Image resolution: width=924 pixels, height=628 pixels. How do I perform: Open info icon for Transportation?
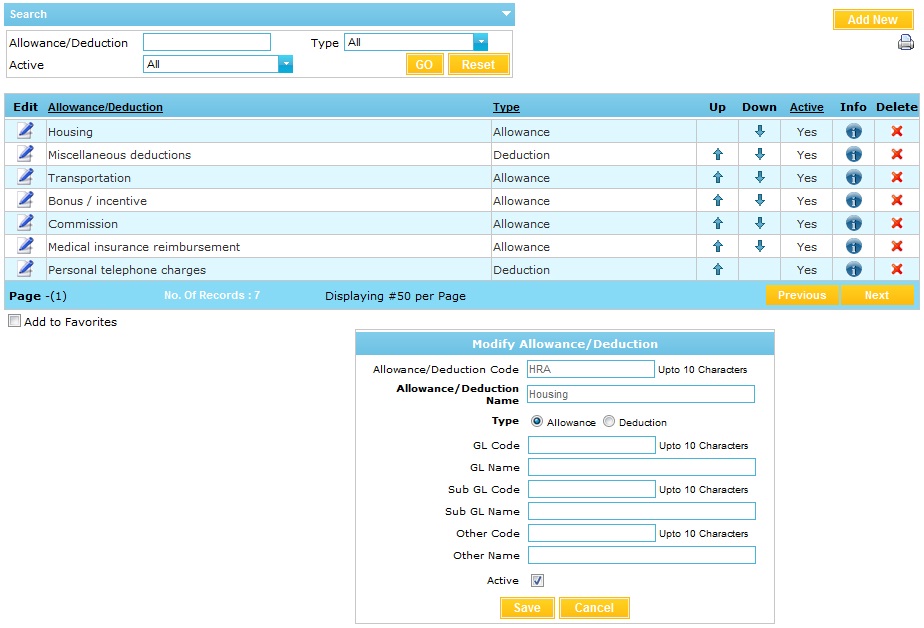(x=853, y=177)
